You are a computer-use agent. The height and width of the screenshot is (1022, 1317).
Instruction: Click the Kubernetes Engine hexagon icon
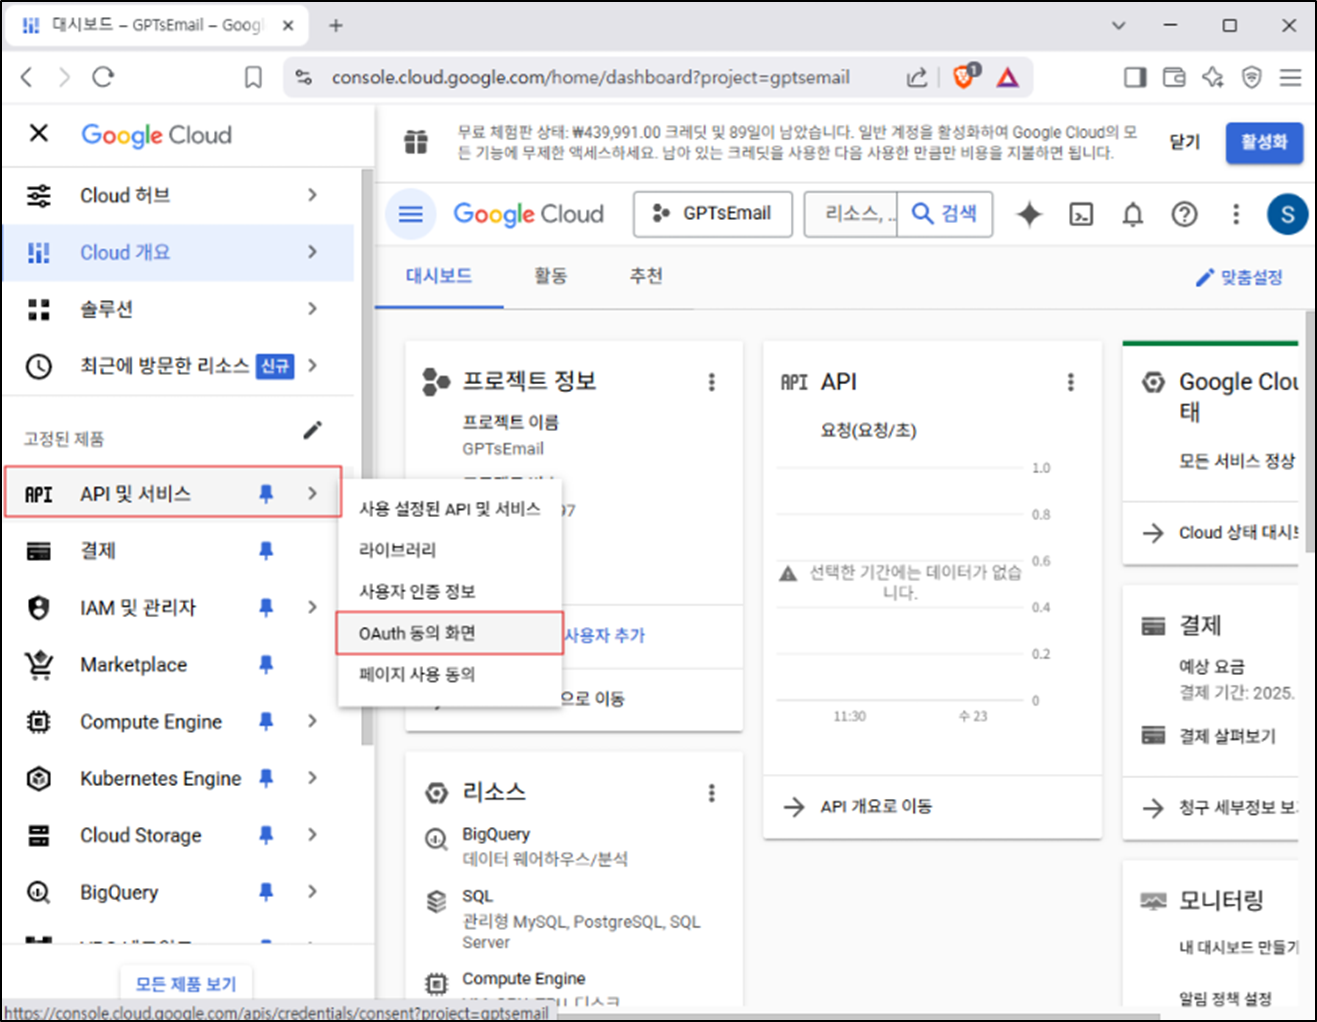39,779
